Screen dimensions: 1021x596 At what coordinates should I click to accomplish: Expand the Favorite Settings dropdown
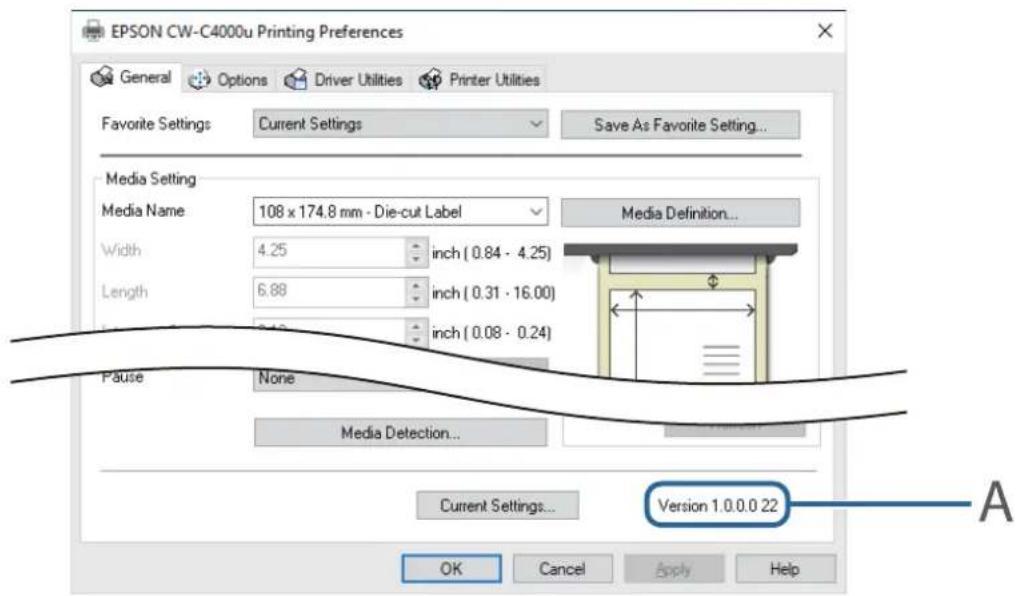400,124
